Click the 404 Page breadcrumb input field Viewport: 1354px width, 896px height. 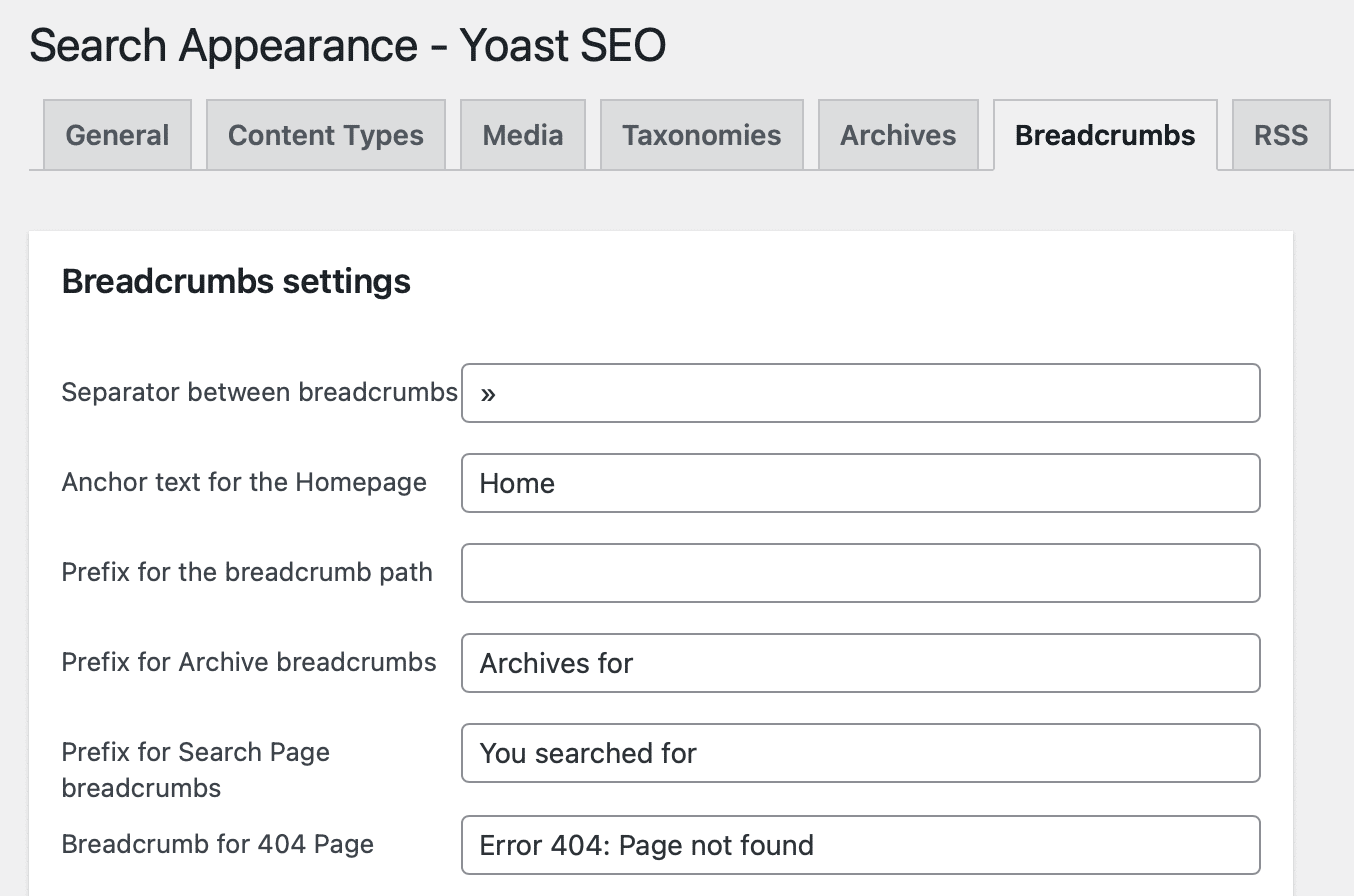click(860, 845)
